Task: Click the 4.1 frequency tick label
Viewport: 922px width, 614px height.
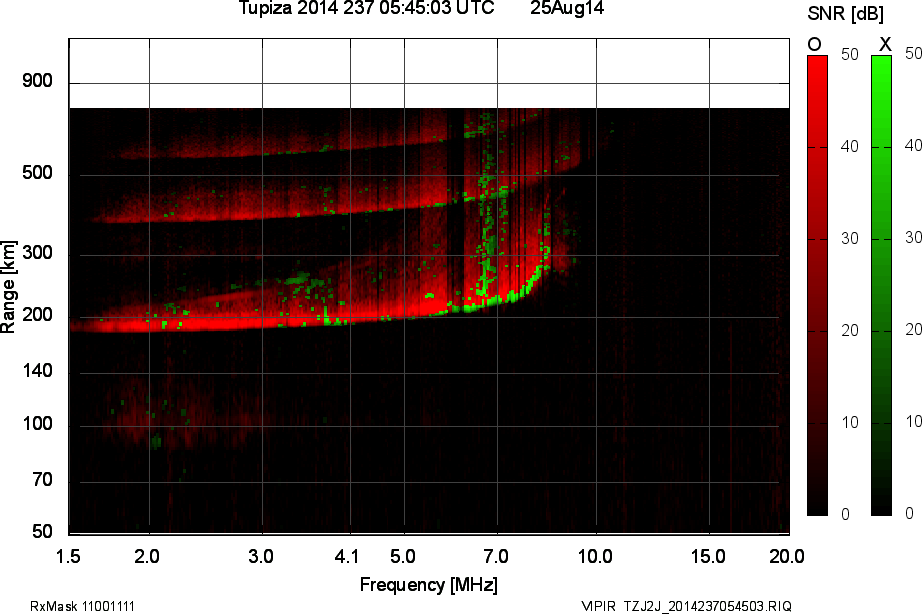Action: tap(346, 556)
